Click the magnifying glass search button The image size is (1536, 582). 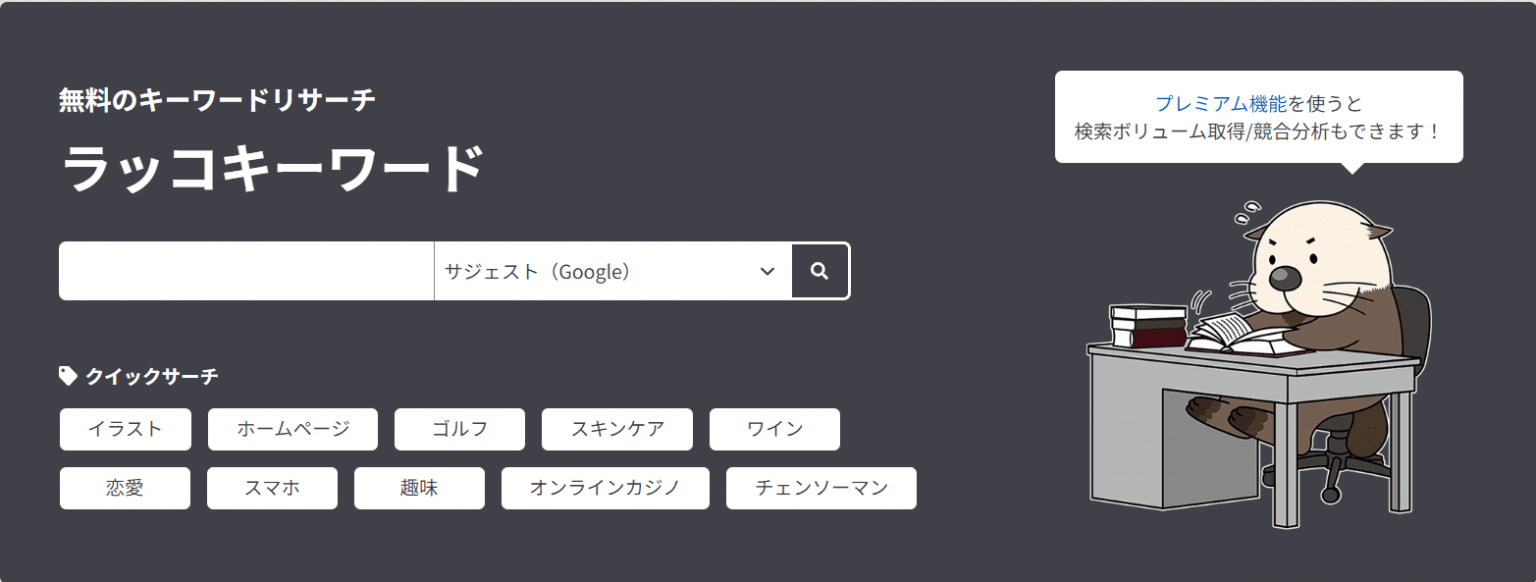pos(820,271)
